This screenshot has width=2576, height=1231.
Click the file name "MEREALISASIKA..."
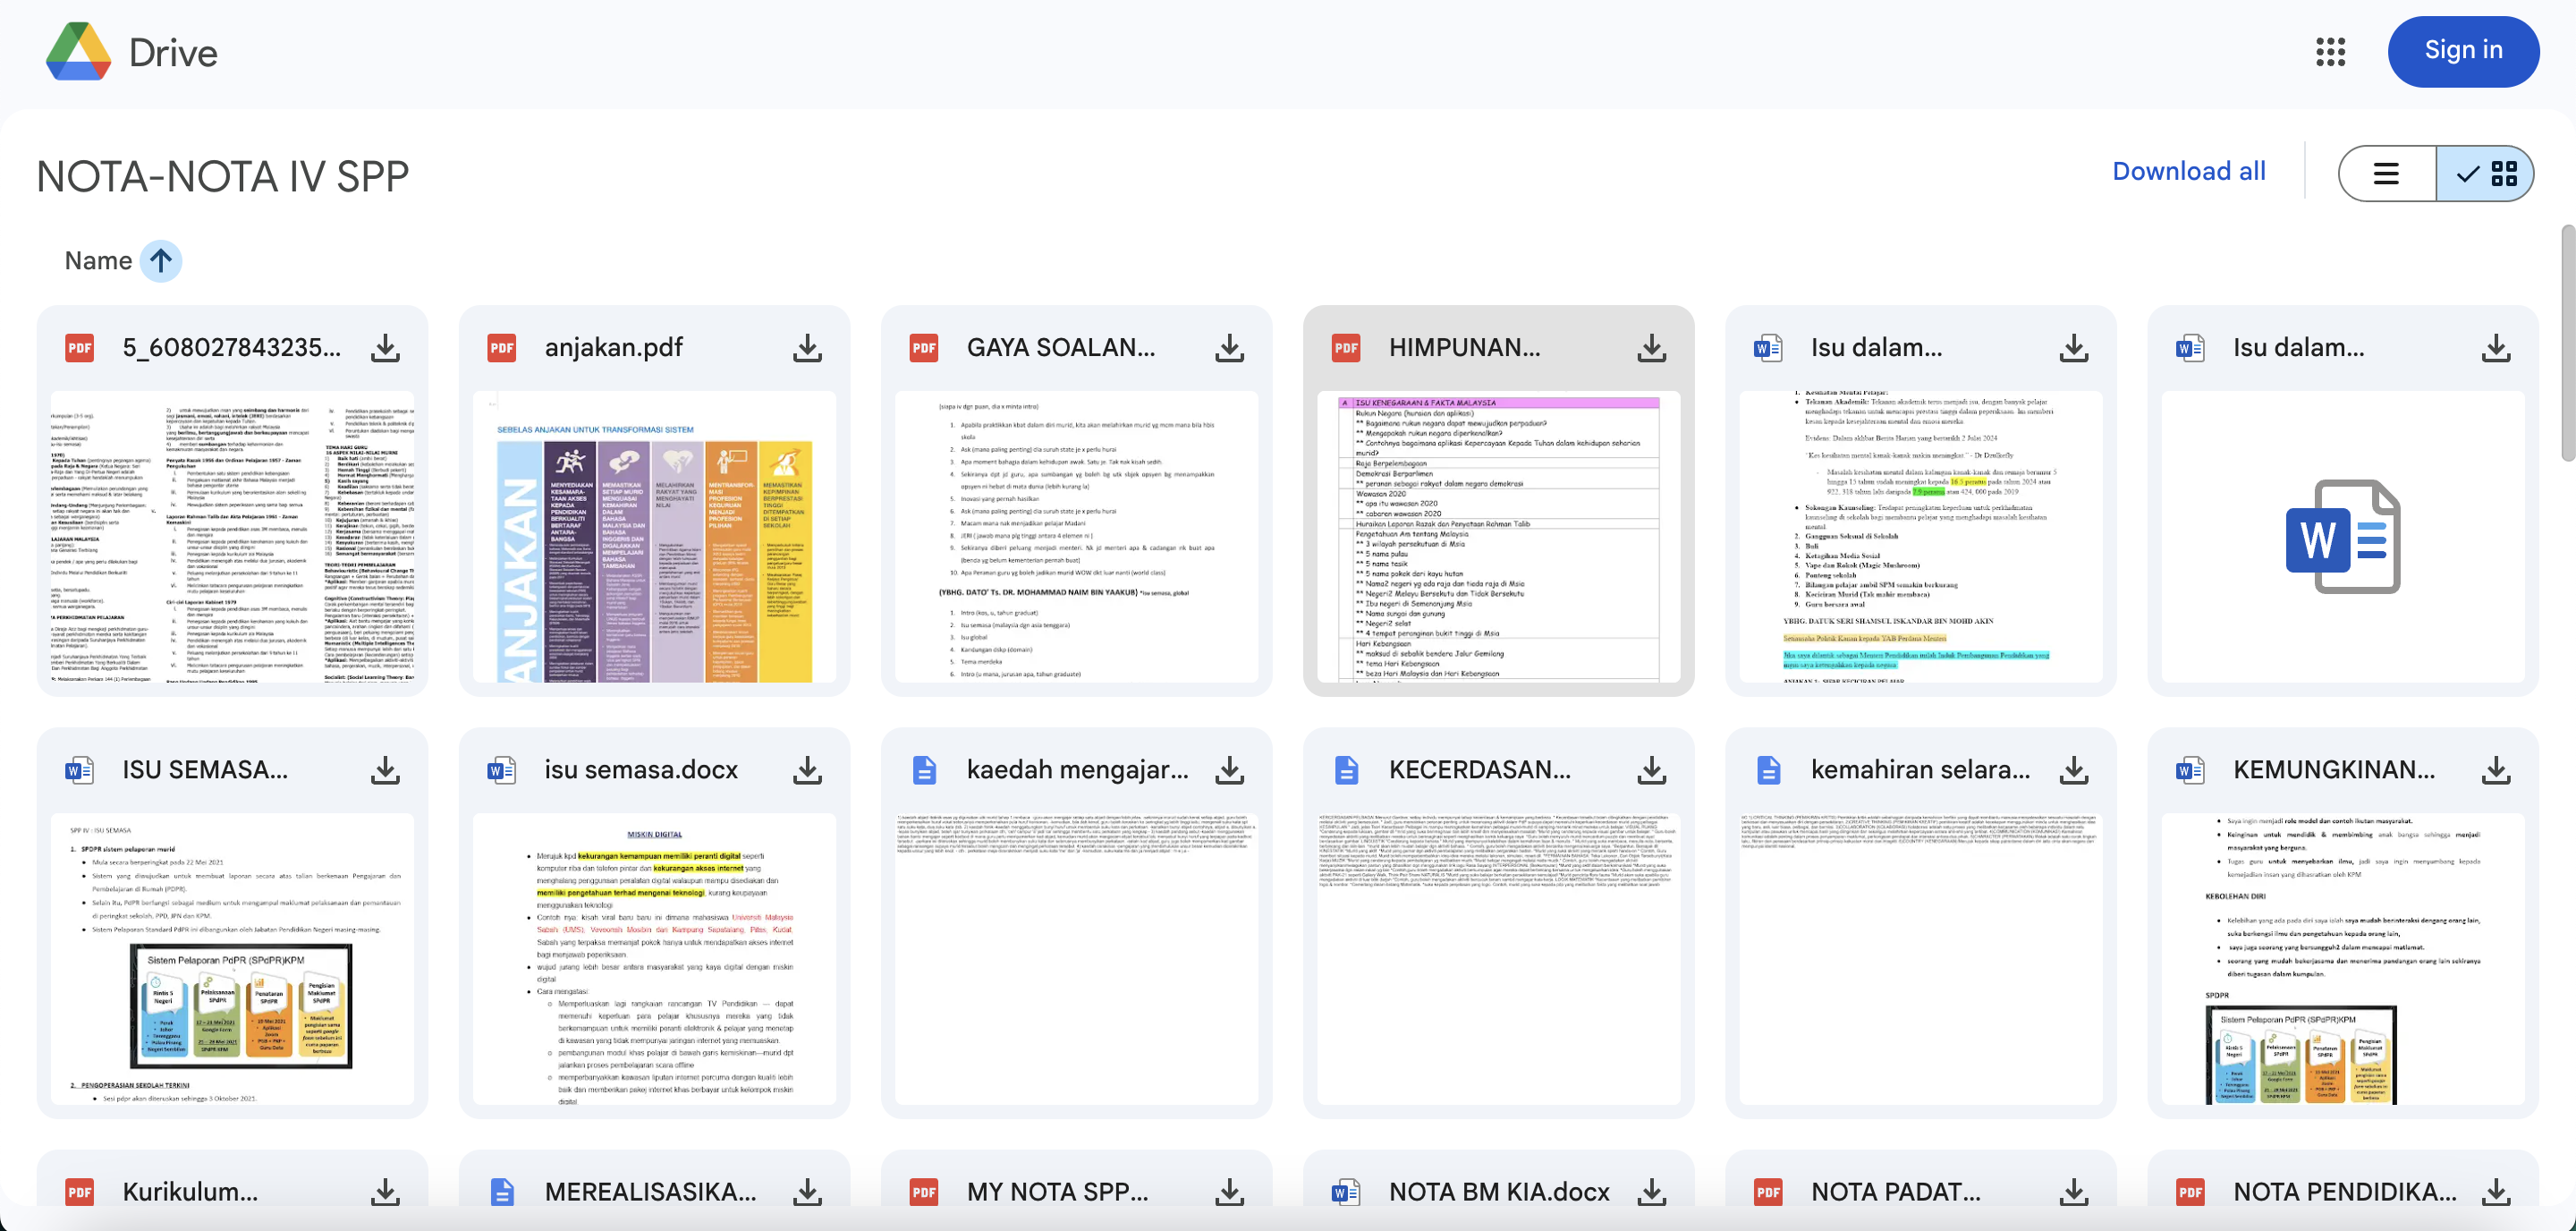pyautogui.click(x=650, y=1192)
